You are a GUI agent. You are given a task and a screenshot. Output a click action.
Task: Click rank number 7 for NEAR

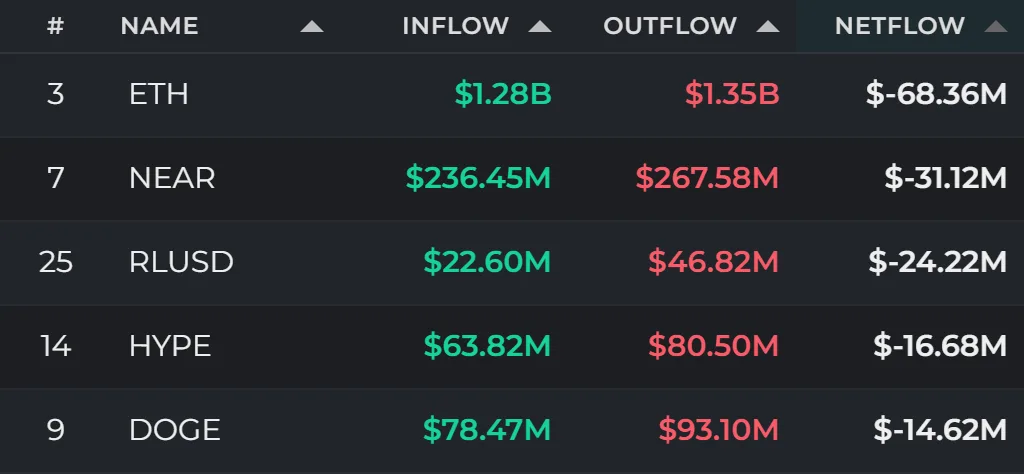[56, 178]
